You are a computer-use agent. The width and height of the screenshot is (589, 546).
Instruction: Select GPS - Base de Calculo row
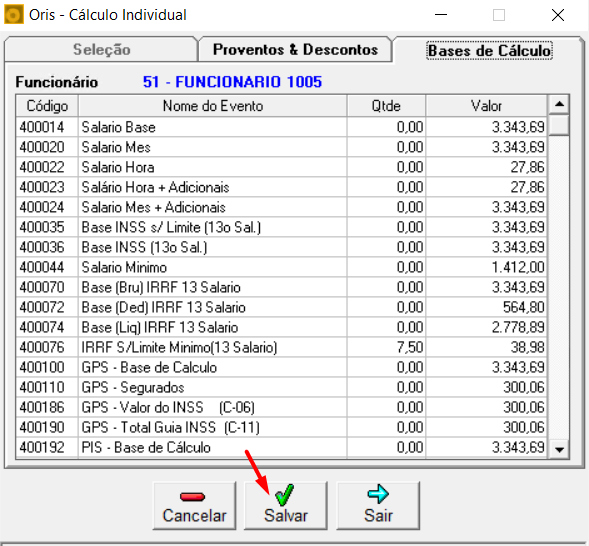tap(282, 367)
